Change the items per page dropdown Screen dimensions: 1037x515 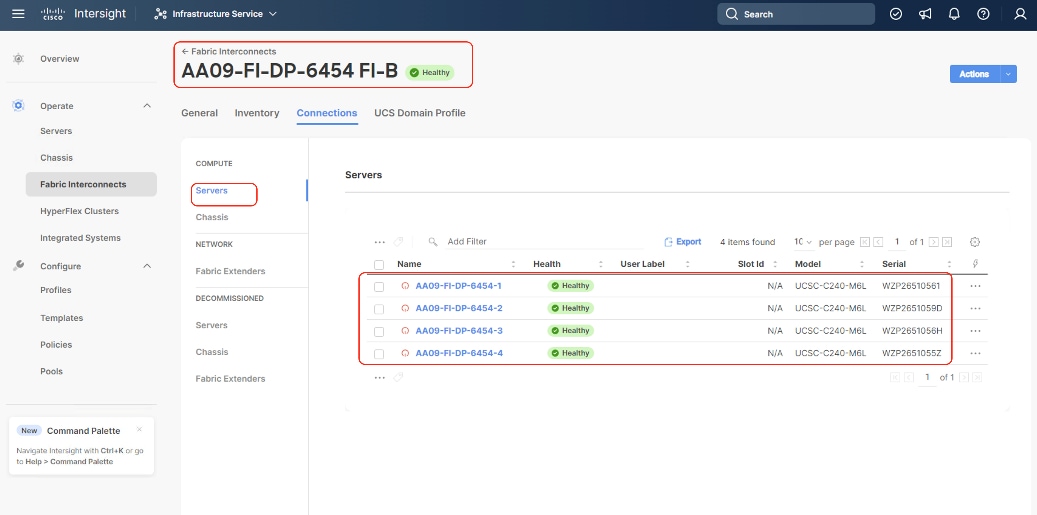(803, 242)
